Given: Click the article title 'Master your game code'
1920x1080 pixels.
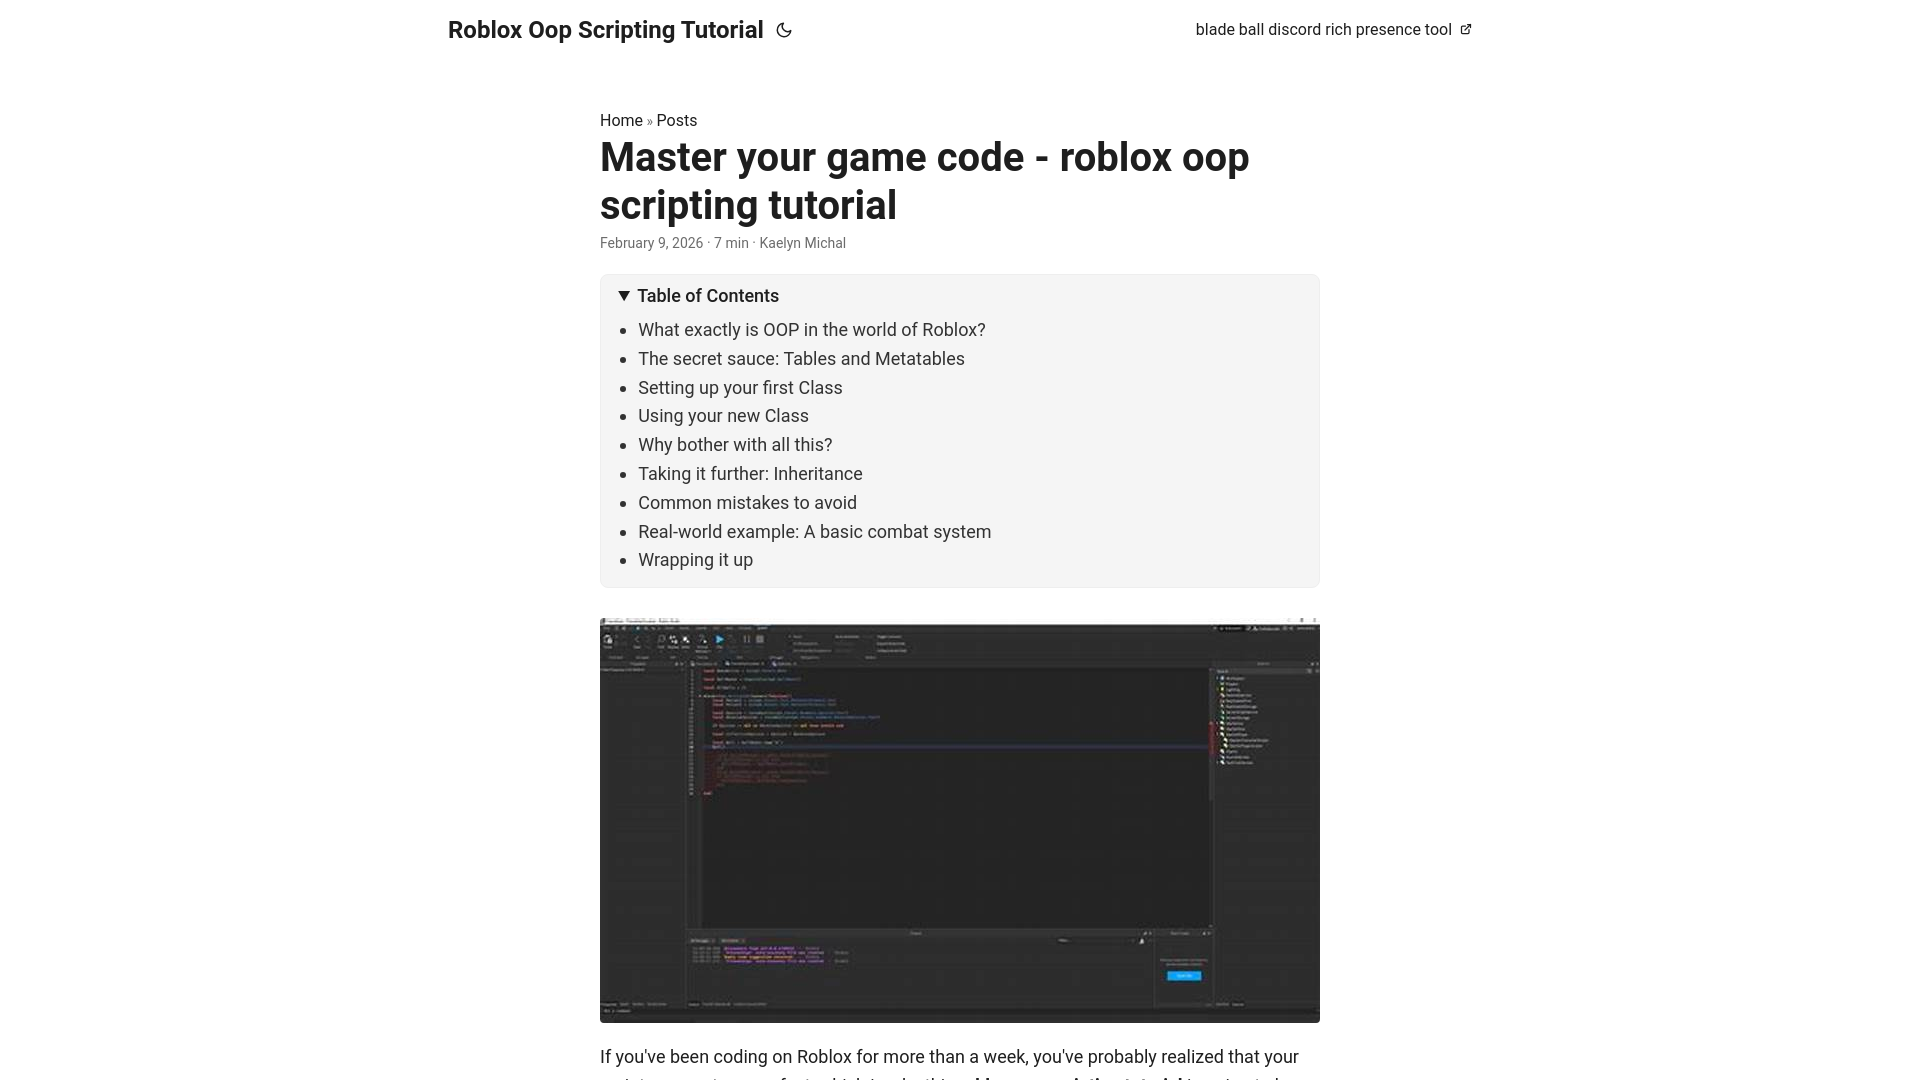Looking at the screenshot, I should point(925,181).
